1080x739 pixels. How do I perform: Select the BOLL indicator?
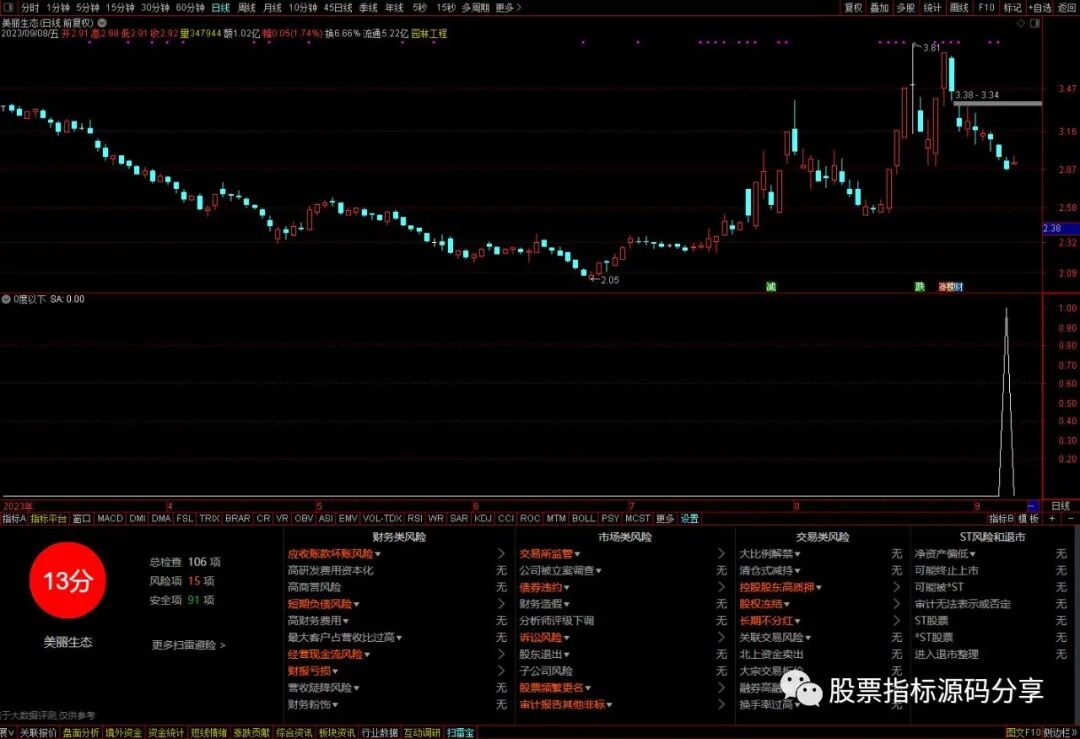583,519
